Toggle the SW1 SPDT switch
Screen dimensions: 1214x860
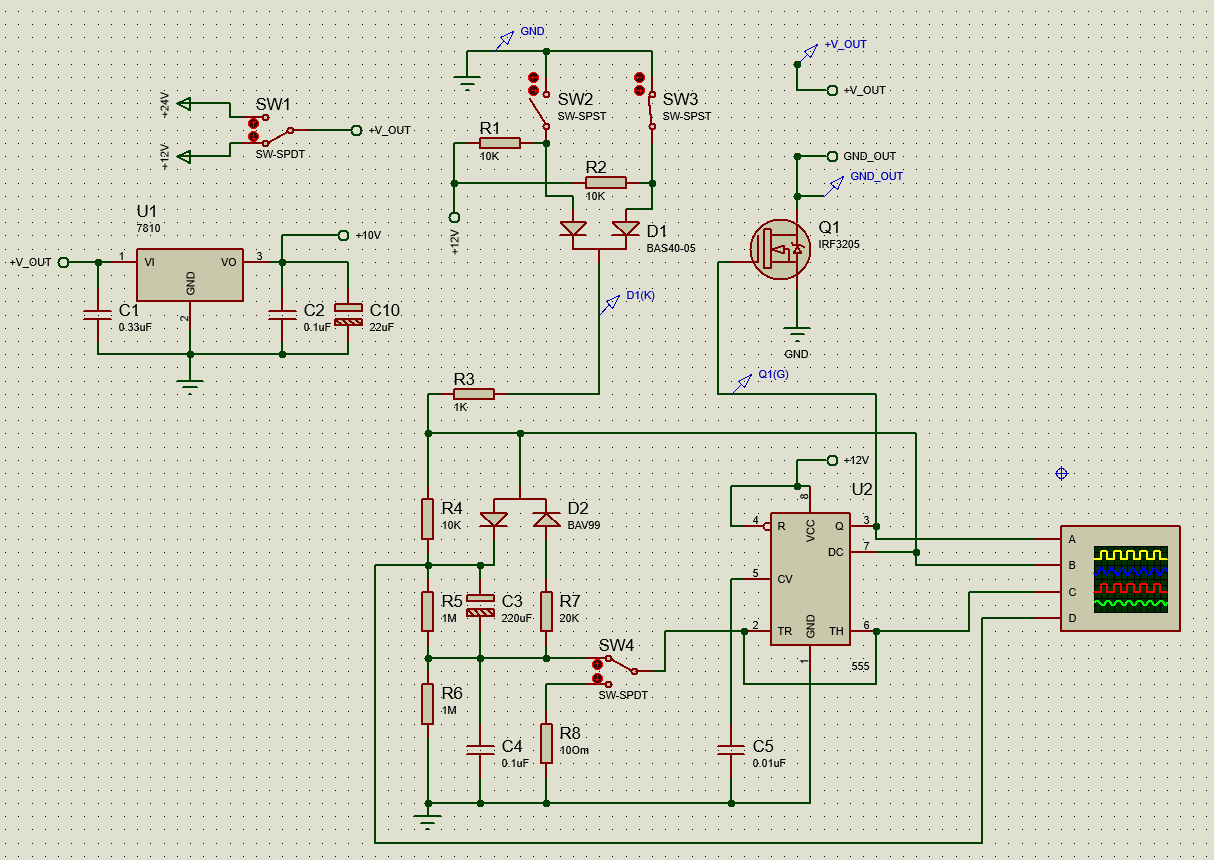(270, 130)
